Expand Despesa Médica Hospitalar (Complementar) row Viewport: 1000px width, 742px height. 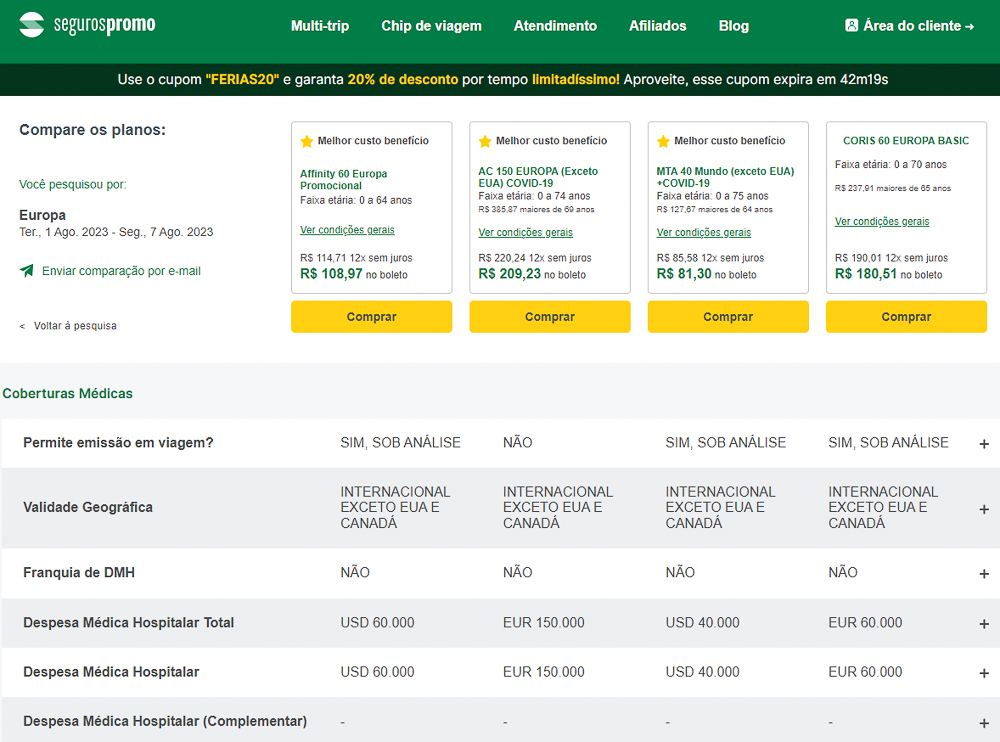pos(984,723)
